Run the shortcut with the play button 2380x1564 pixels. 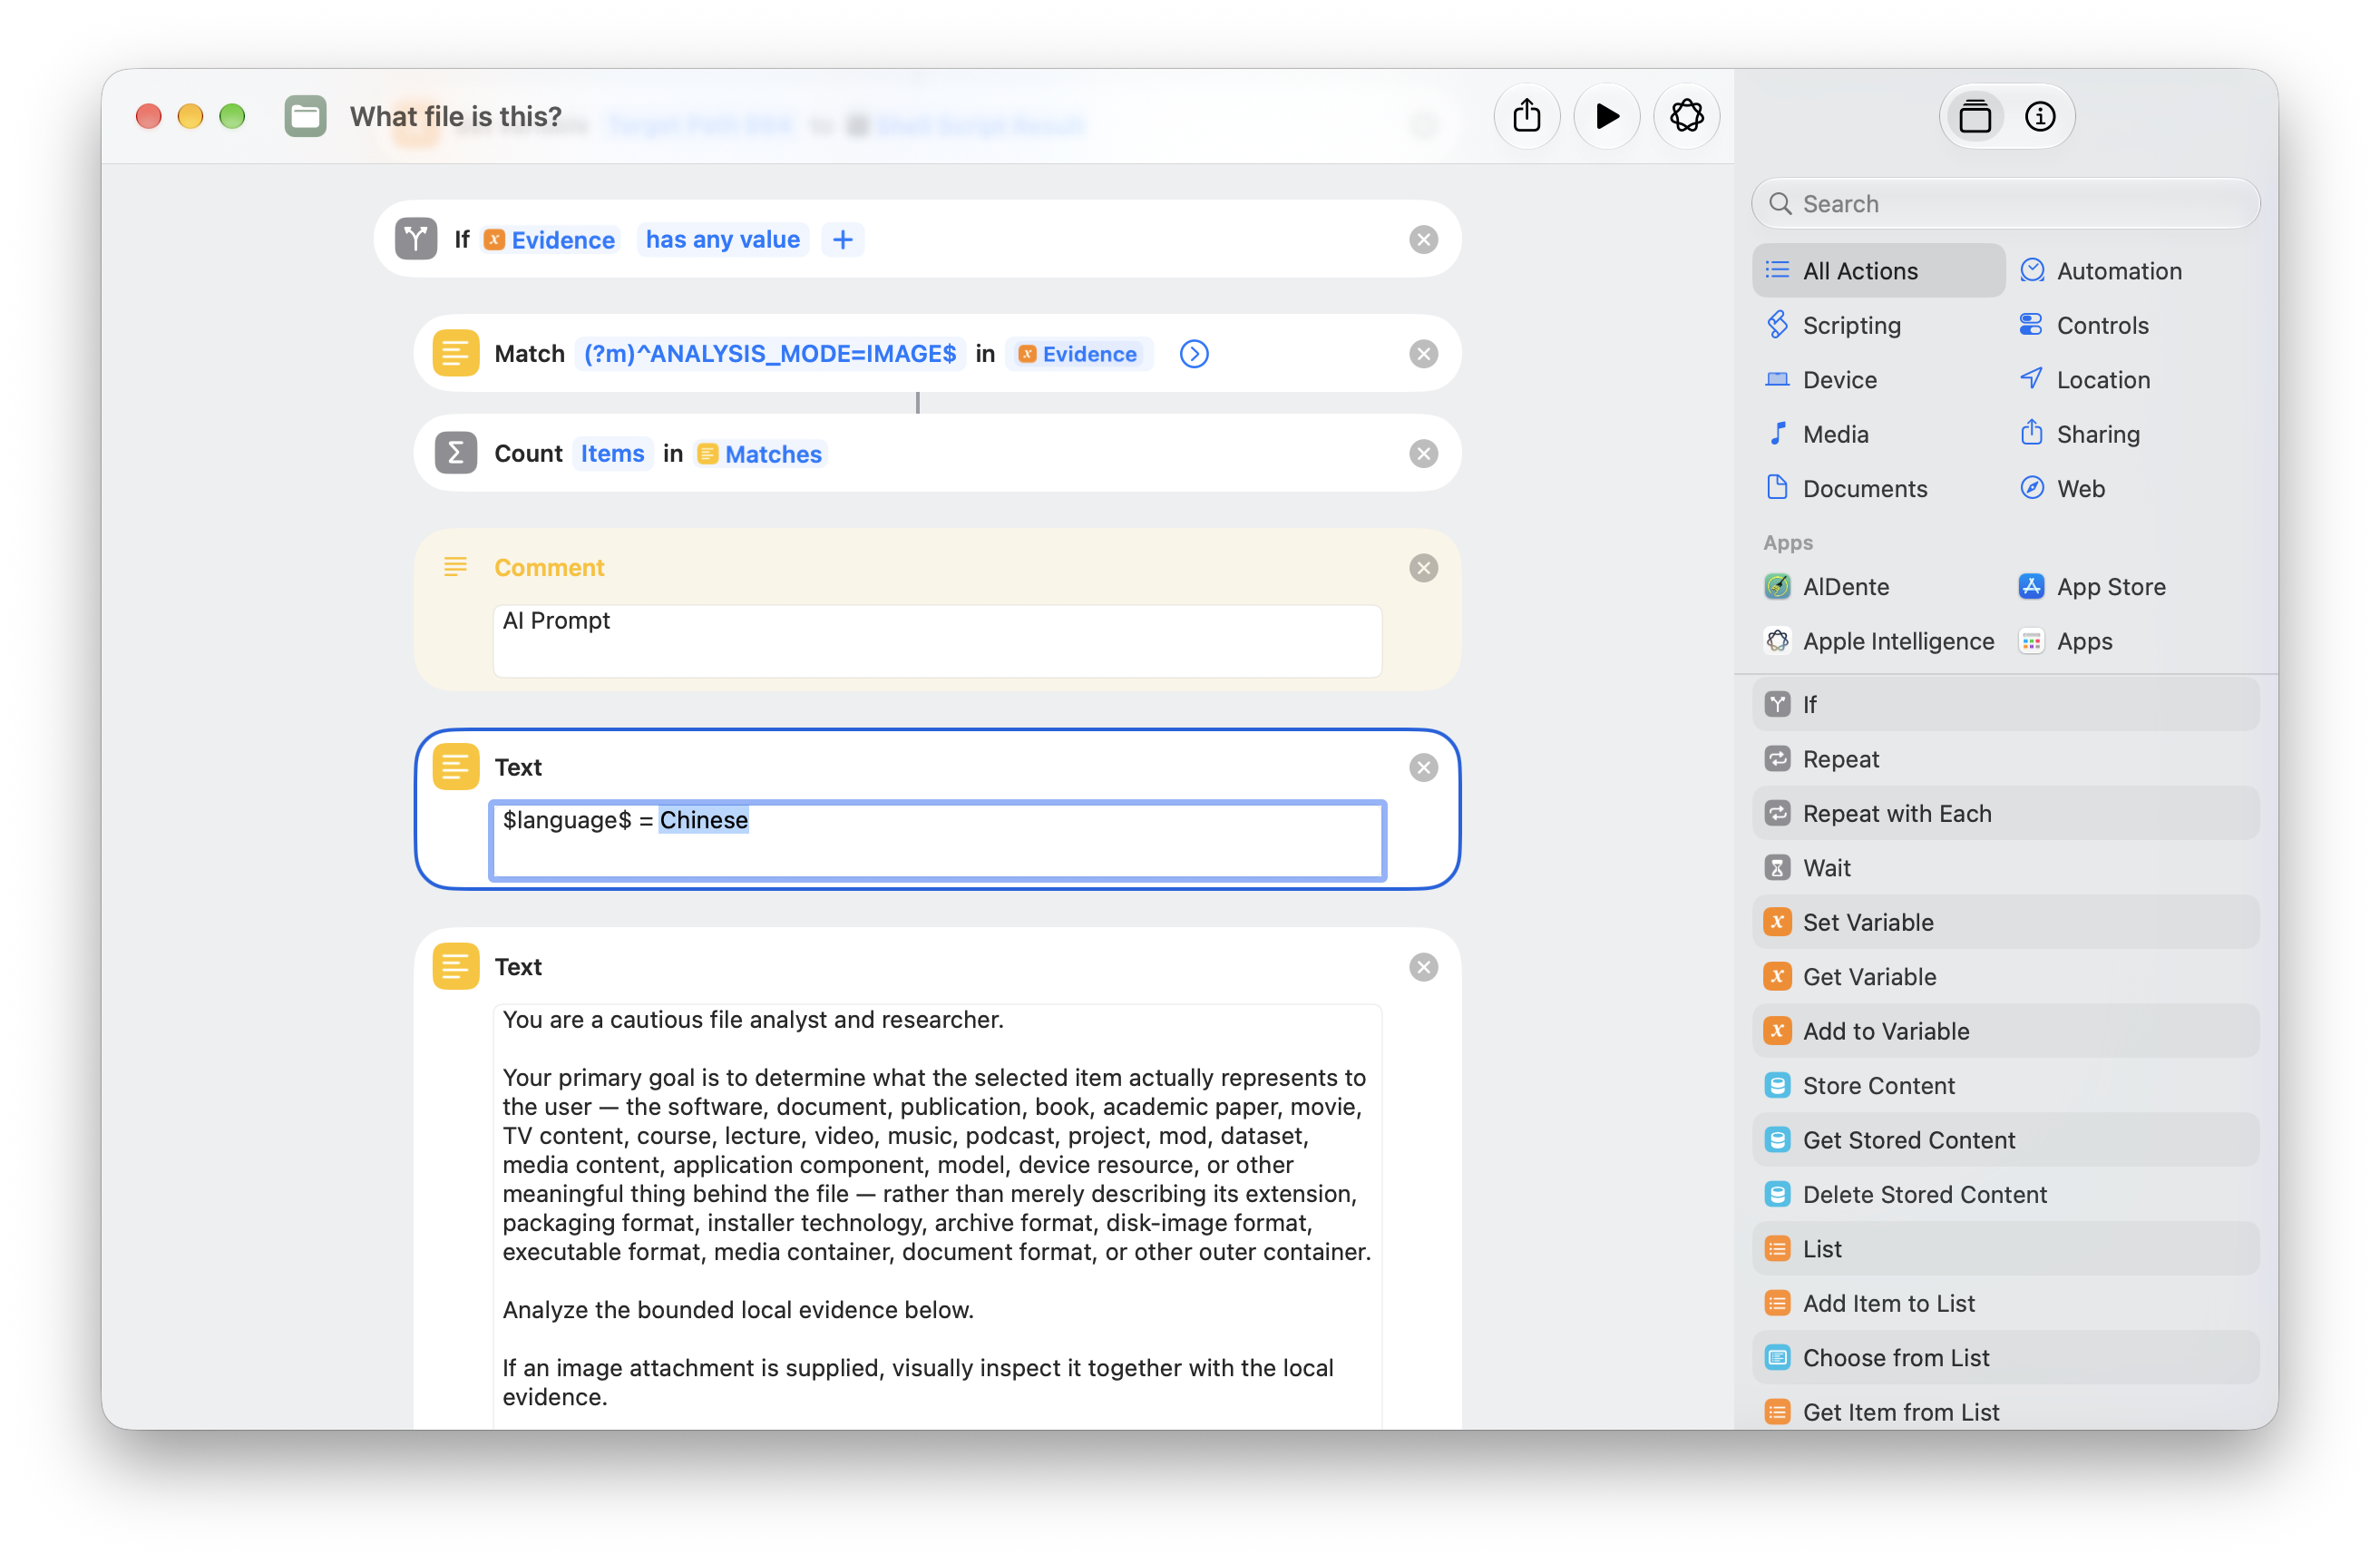click(x=1606, y=117)
